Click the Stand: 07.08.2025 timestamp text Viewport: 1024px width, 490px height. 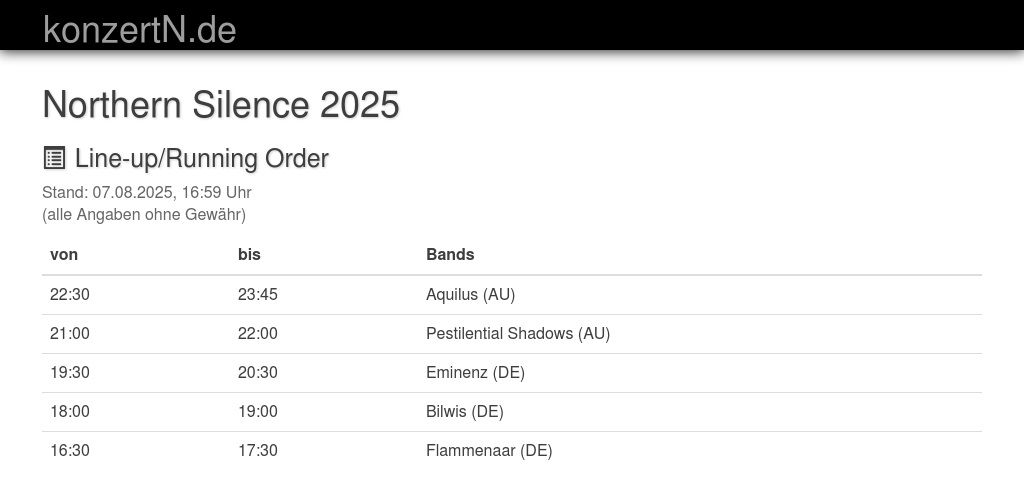tap(146, 192)
